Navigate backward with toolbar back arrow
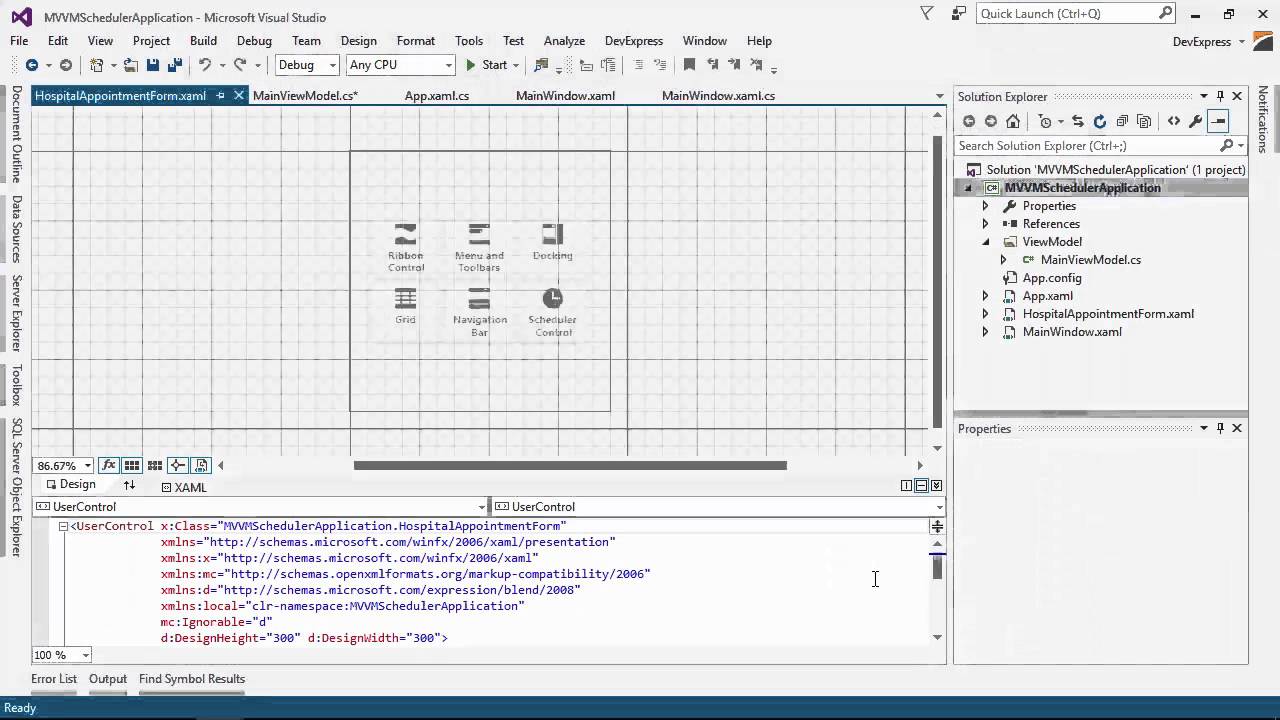Screen dimensions: 1280x720 click(x=32, y=65)
